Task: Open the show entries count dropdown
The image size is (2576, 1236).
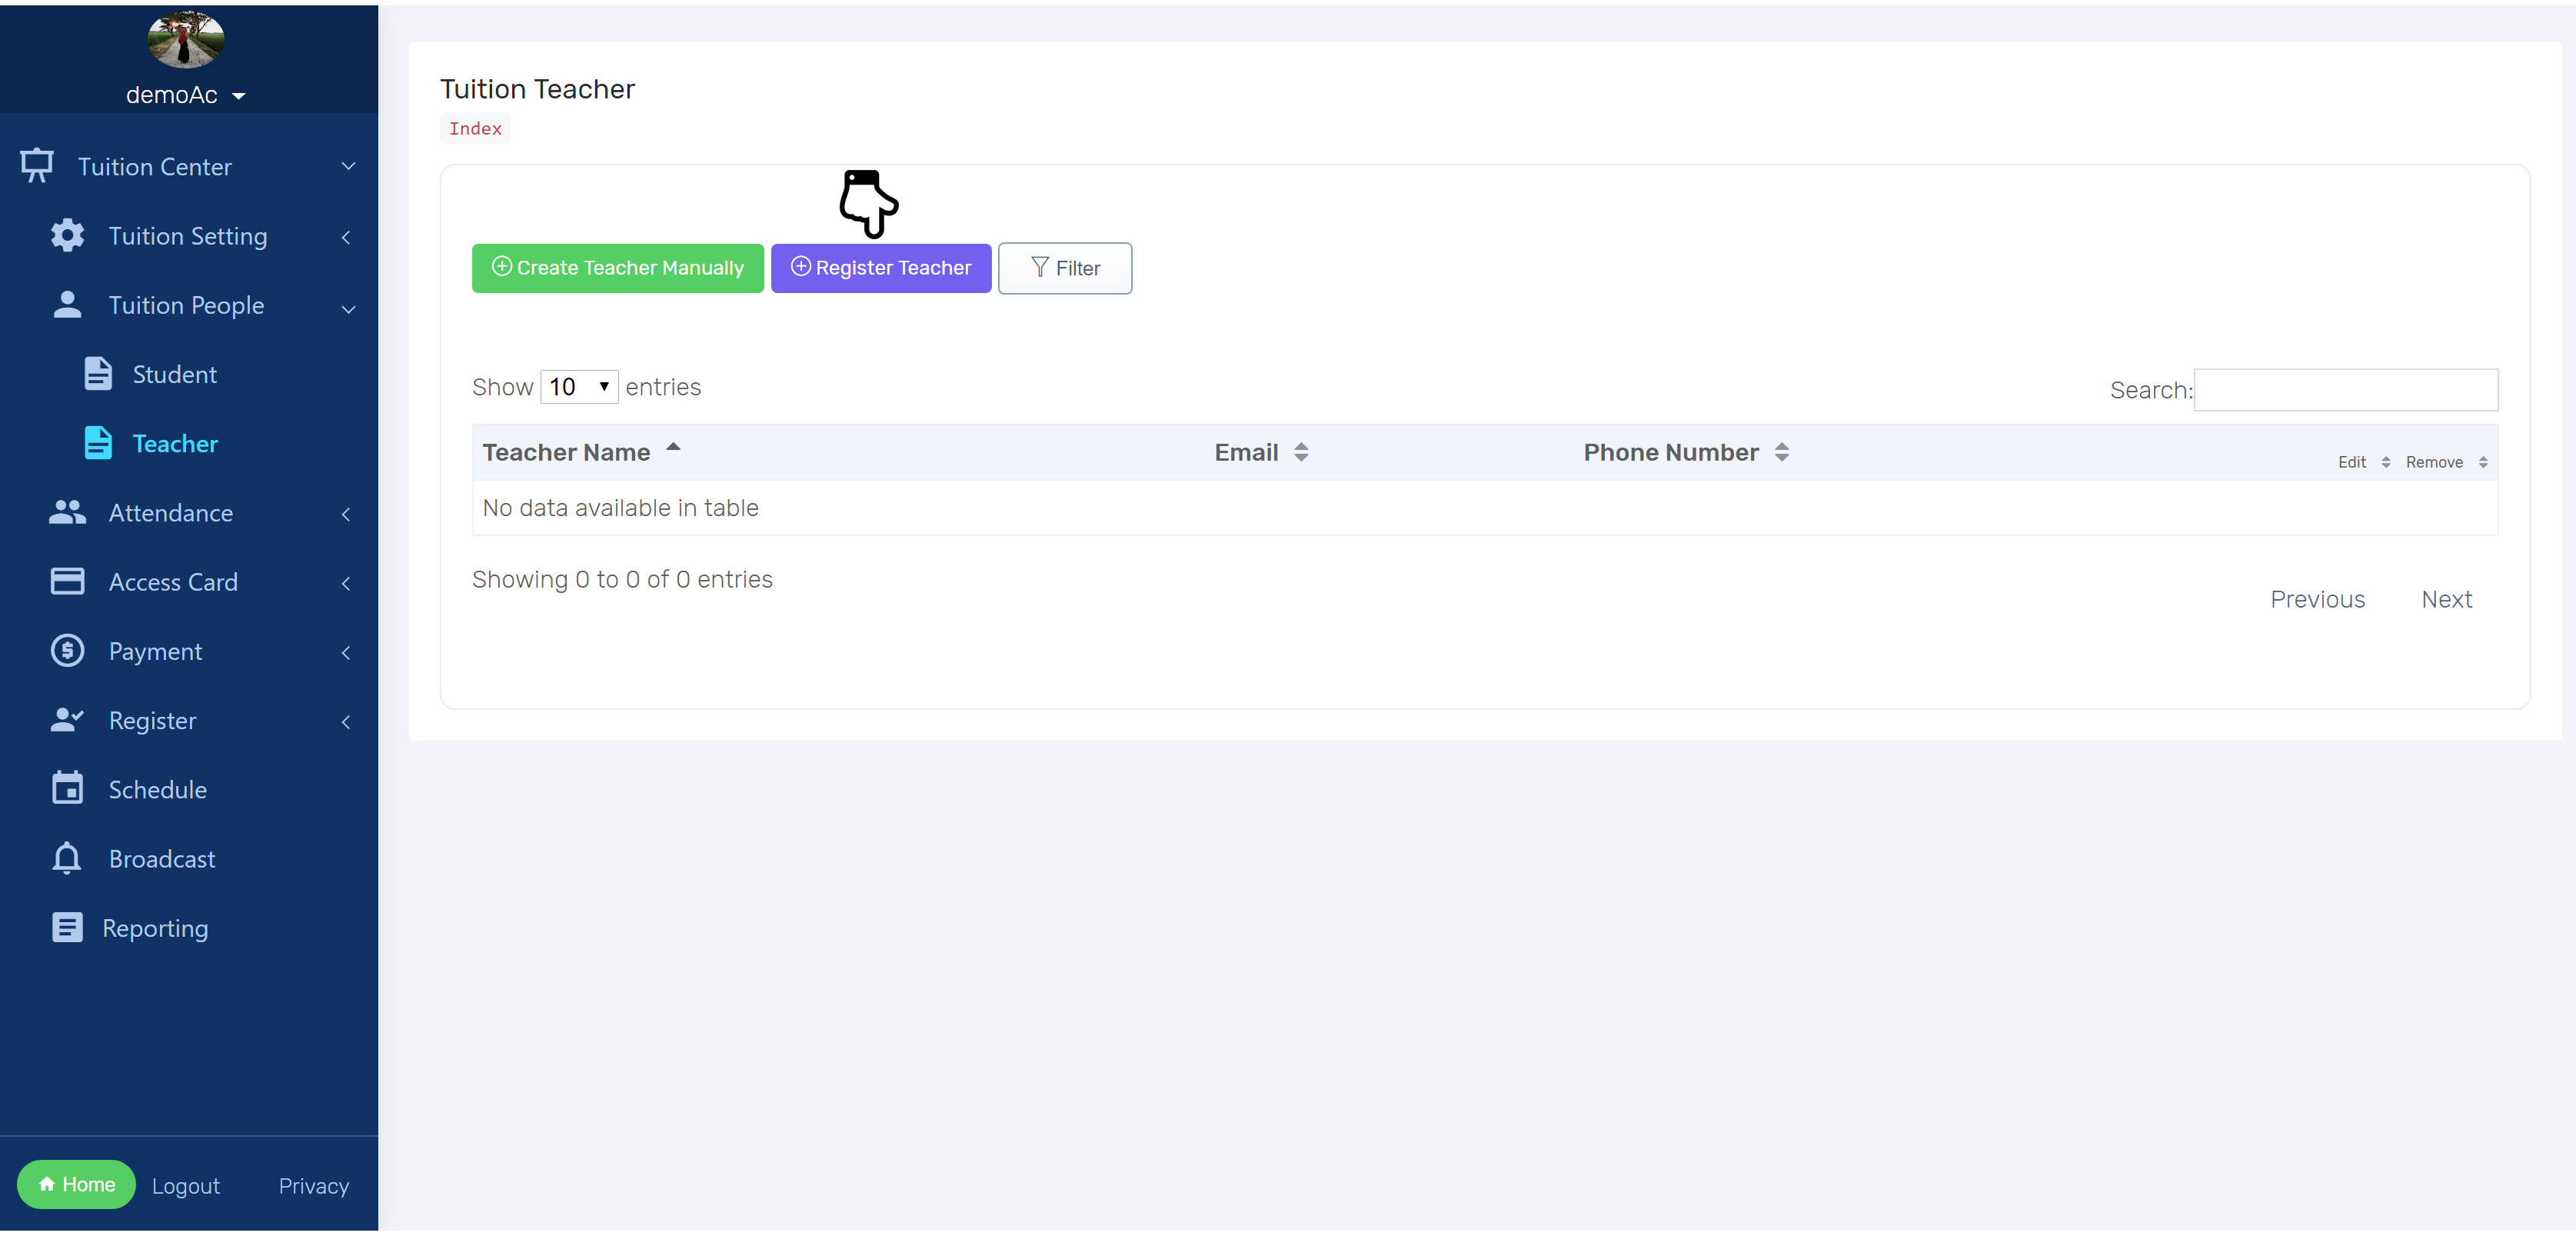Action: click(x=579, y=387)
